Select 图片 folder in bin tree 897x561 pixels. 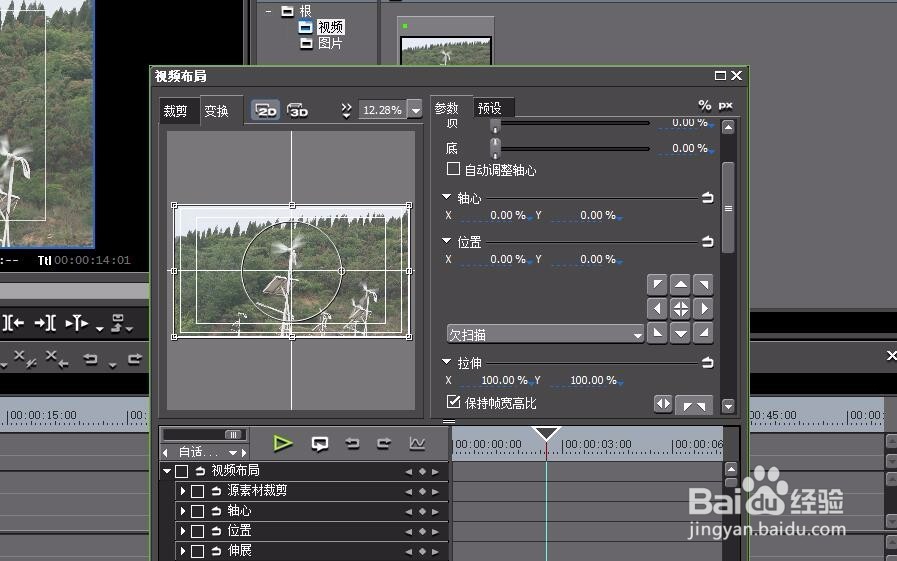pyautogui.click(x=330, y=43)
